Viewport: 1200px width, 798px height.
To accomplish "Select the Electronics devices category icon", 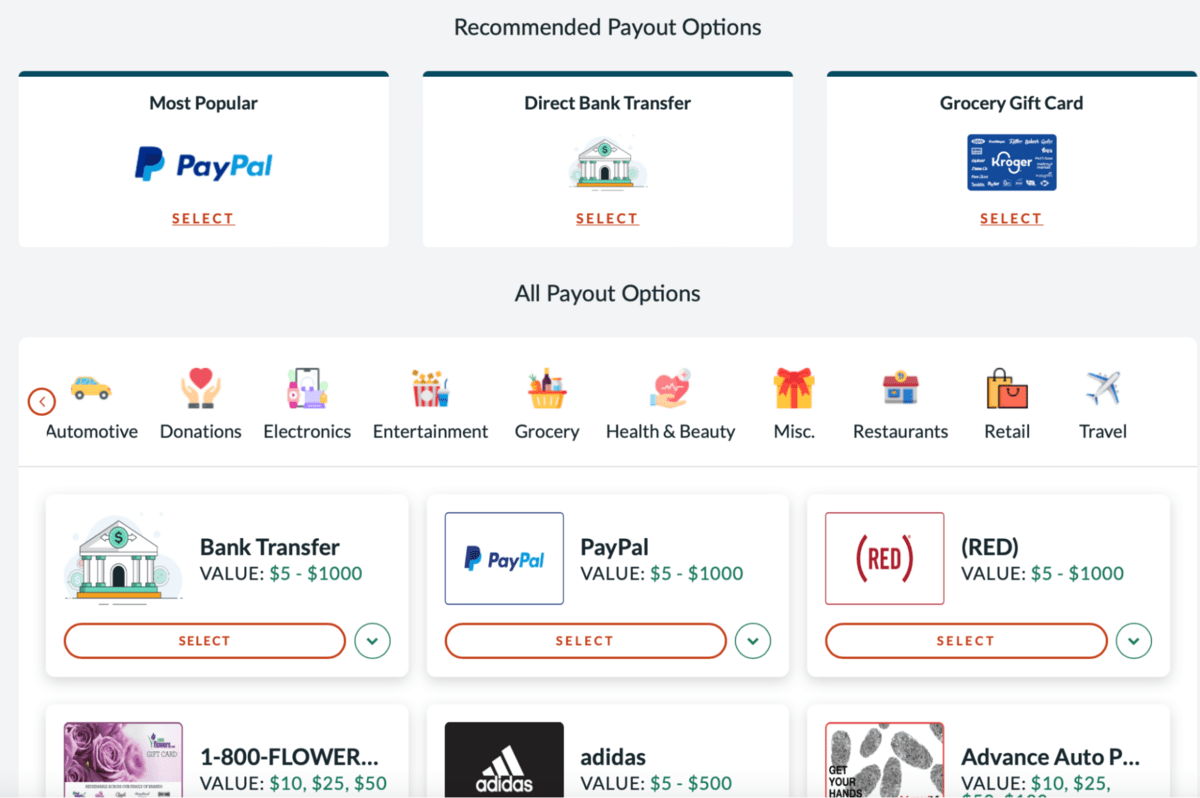I will (x=307, y=389).
